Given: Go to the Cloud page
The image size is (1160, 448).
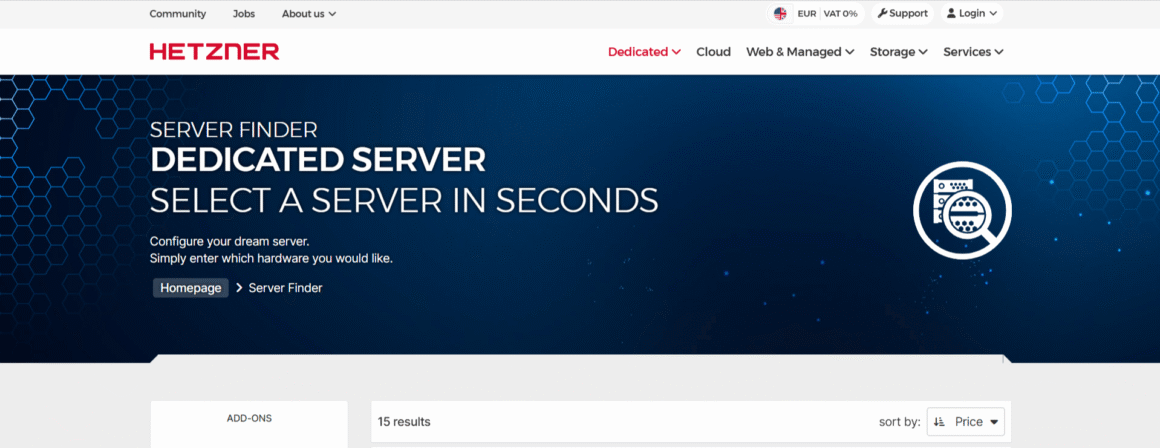Looking at the screenshot, I should [x=713, y=52].
